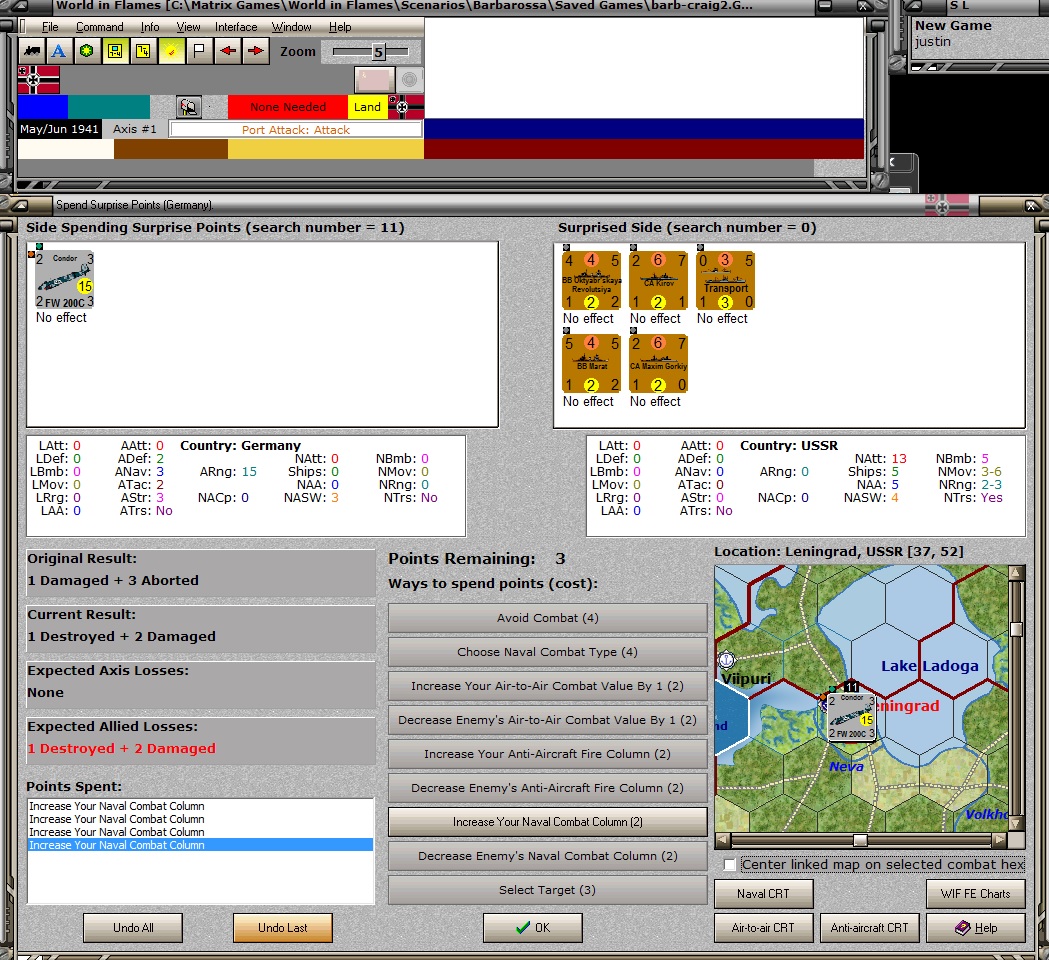Click the train icon in the toolbar

pos(31,51)
